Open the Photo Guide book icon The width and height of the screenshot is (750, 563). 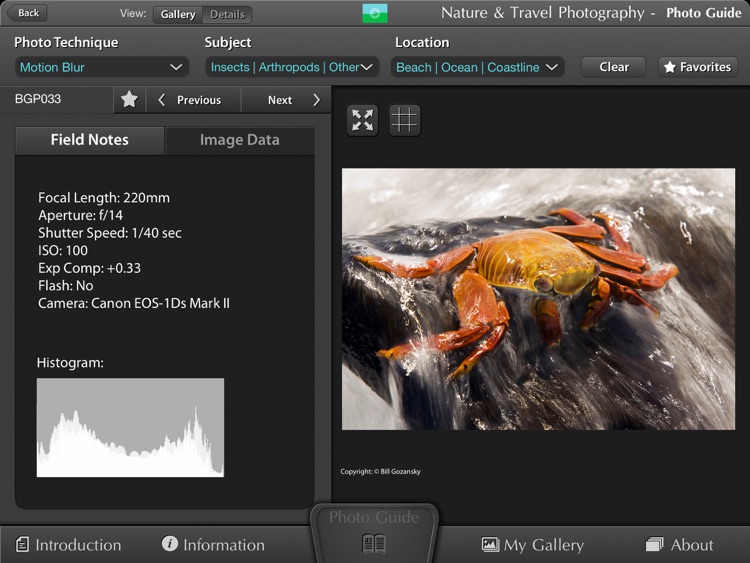click(374, 544)
